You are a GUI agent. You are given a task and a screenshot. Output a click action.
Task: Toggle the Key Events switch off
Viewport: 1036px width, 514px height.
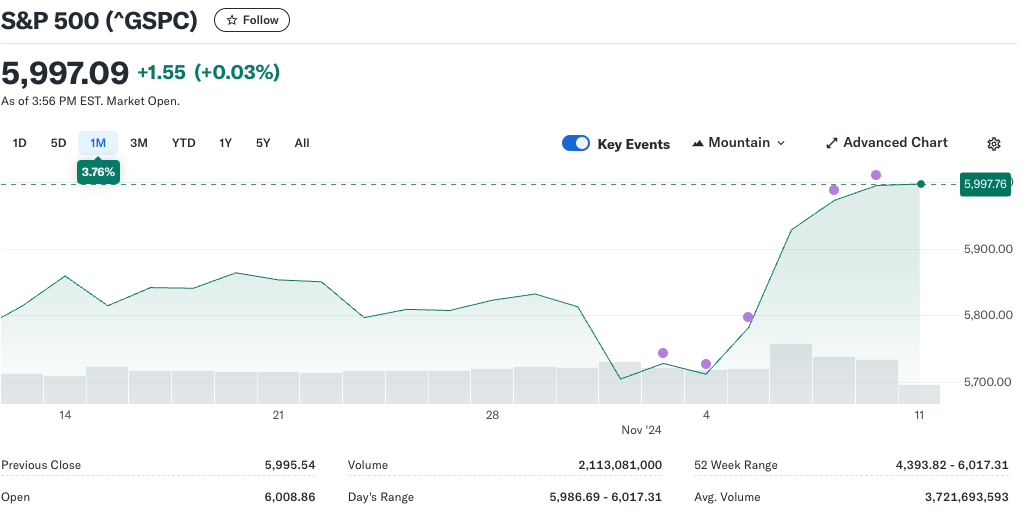coord(576,143)
